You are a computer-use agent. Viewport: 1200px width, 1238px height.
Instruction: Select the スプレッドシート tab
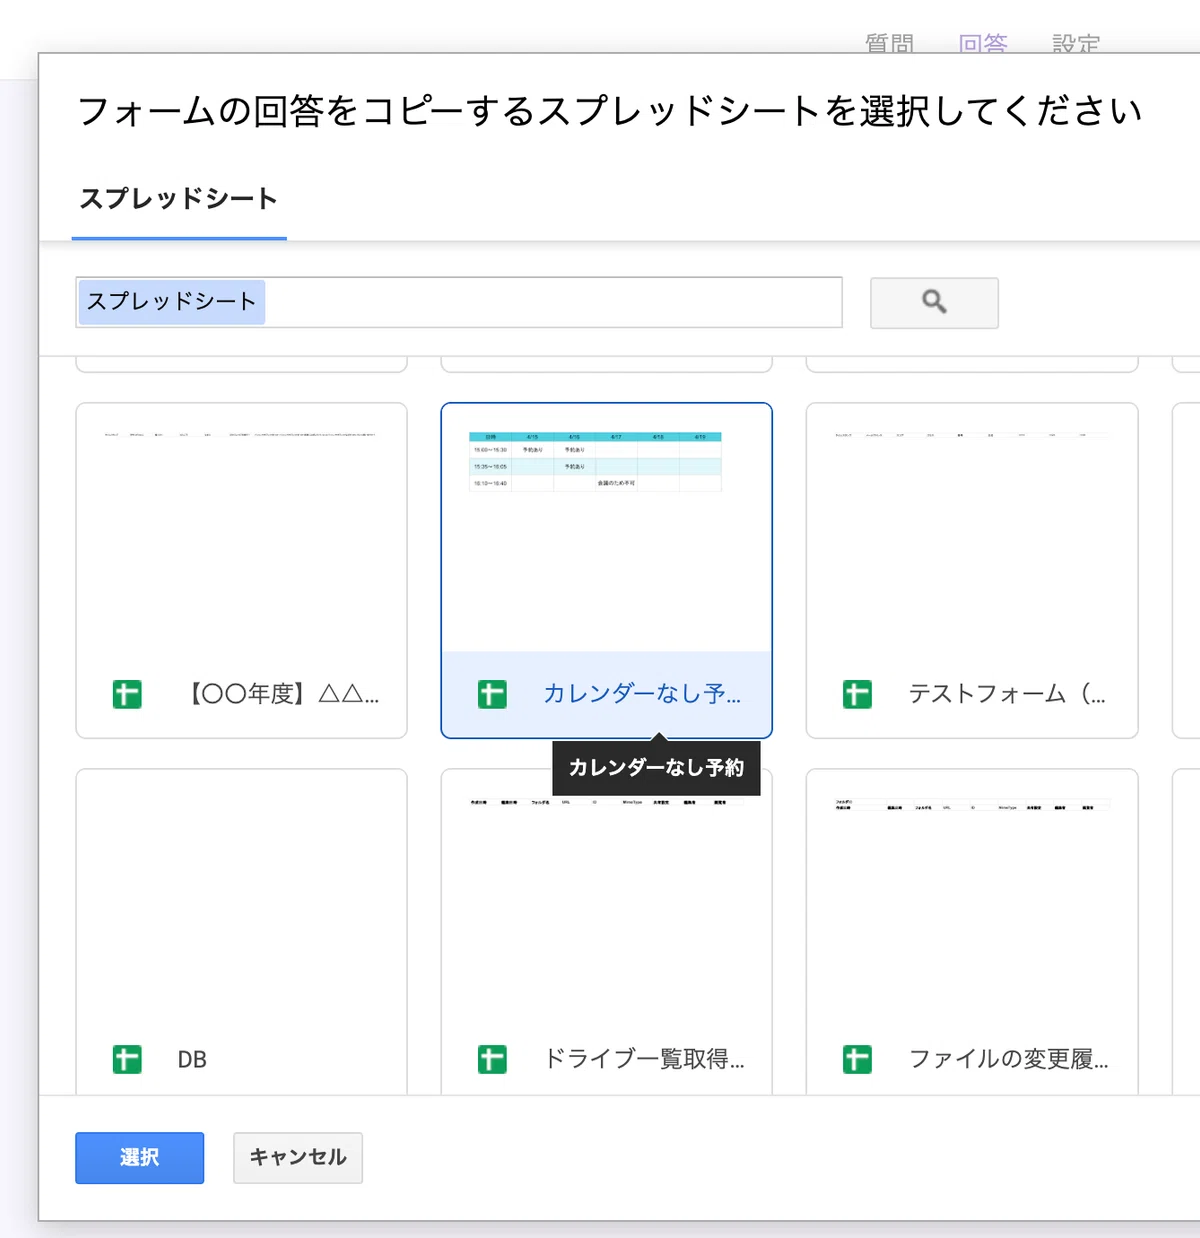click(x=179, y=199)
